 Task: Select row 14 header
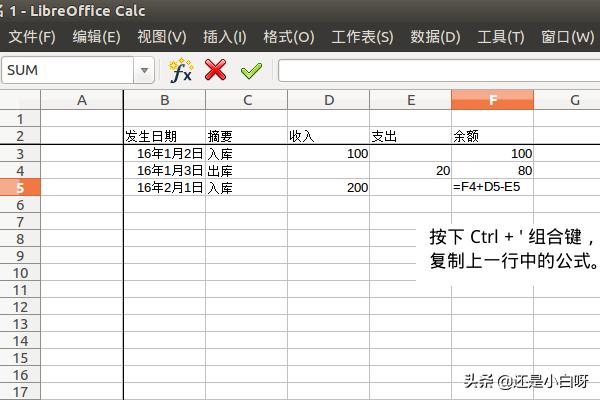(20, 341)
